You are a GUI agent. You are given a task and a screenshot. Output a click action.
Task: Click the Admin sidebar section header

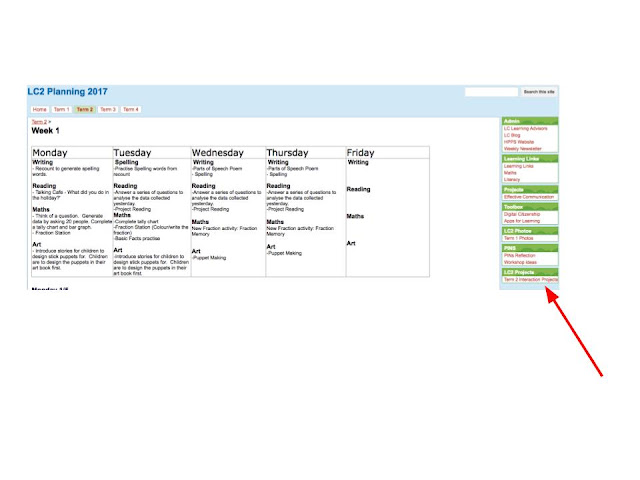[530, 121]
